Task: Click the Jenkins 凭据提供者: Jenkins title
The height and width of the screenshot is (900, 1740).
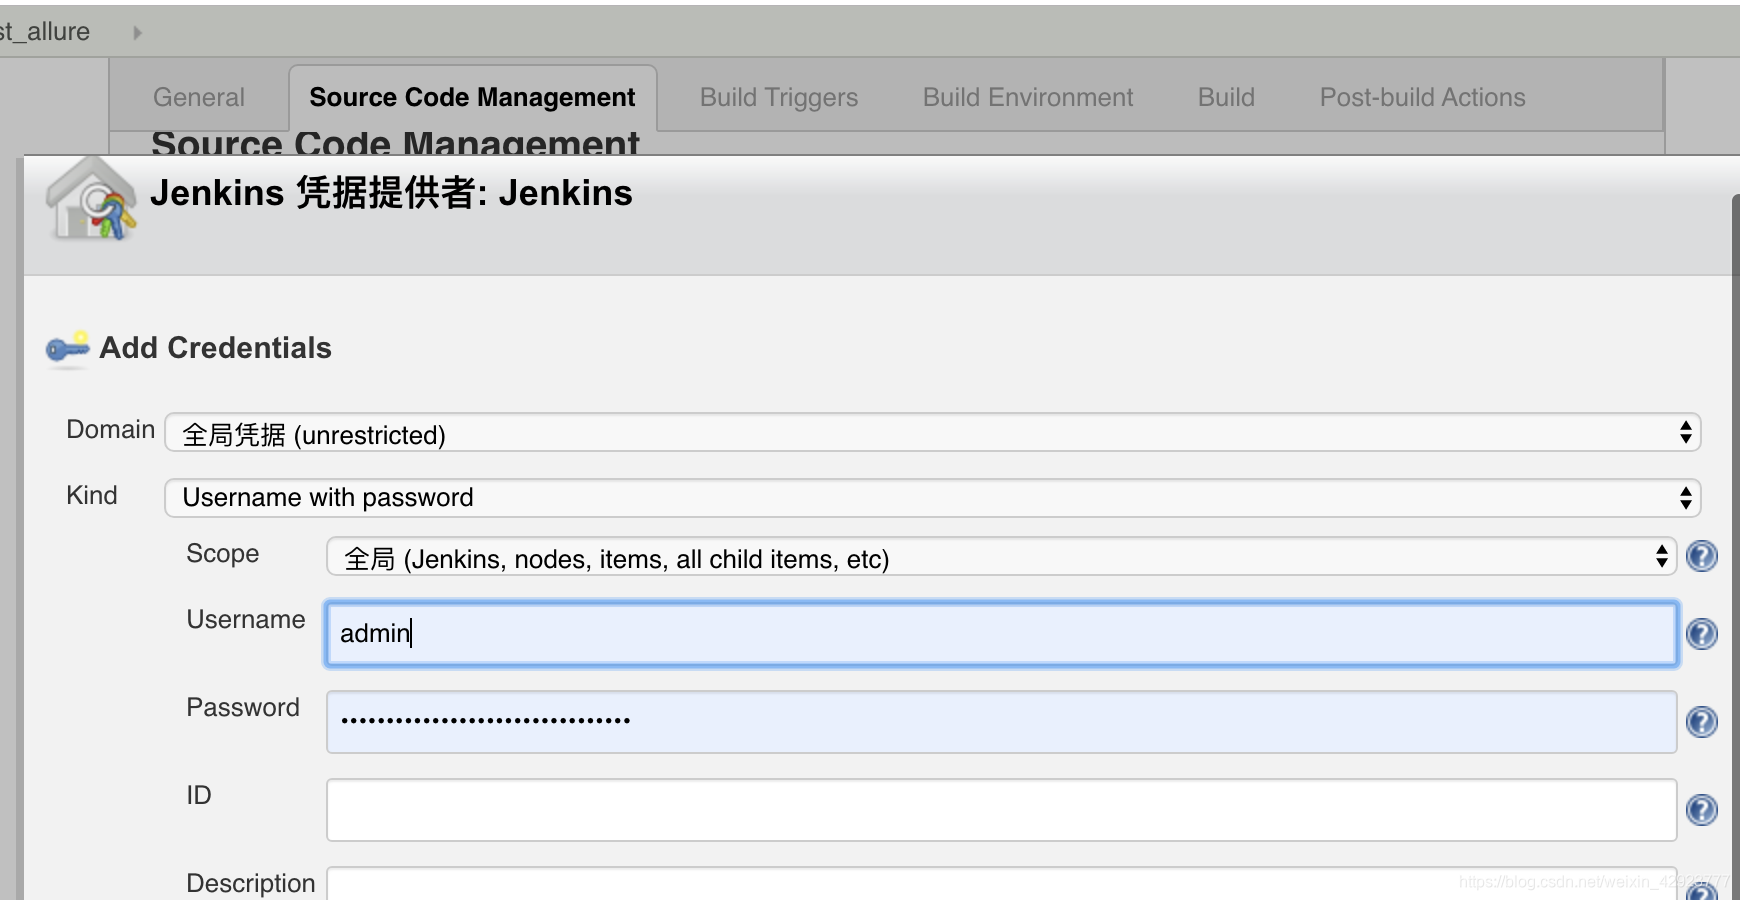Action: 391,192
